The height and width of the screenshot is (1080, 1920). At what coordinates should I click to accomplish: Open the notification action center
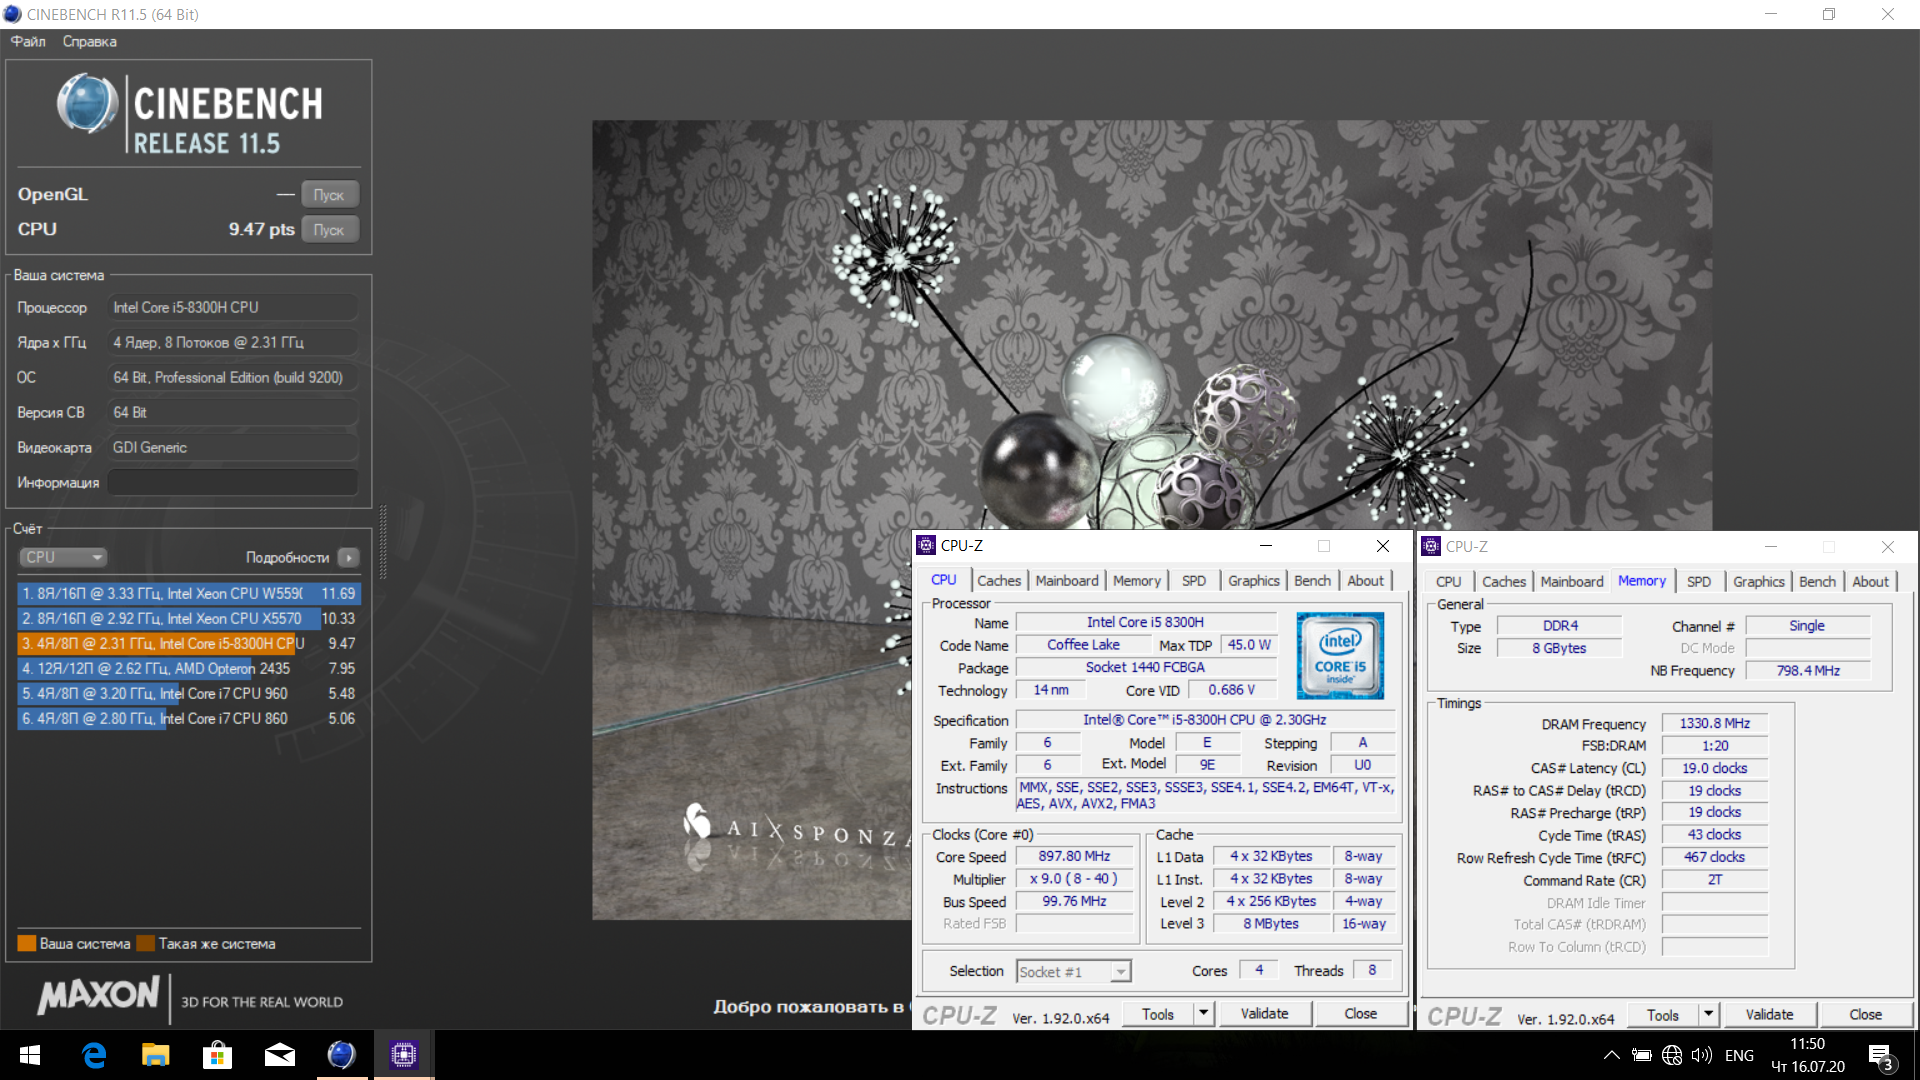point(1881,1056)
